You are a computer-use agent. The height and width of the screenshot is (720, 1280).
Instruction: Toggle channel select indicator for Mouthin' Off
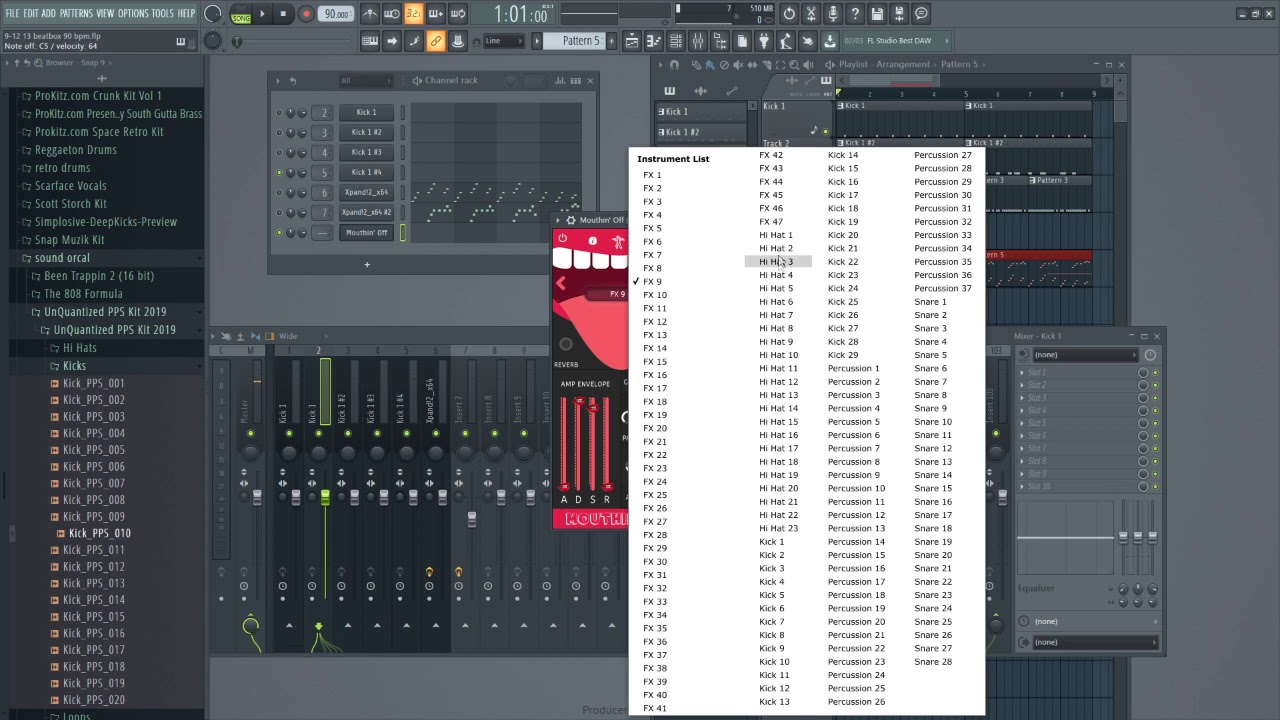[x=403, y=233]
